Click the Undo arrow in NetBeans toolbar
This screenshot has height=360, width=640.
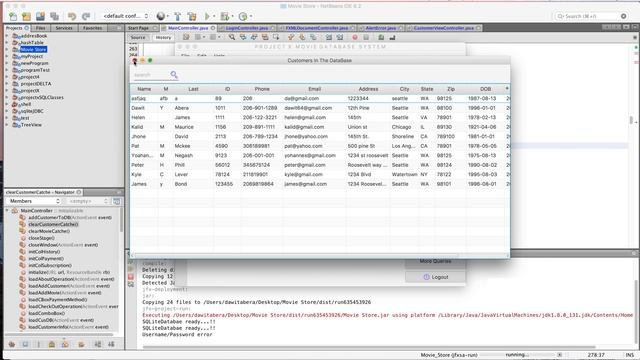tap(72, 16)
